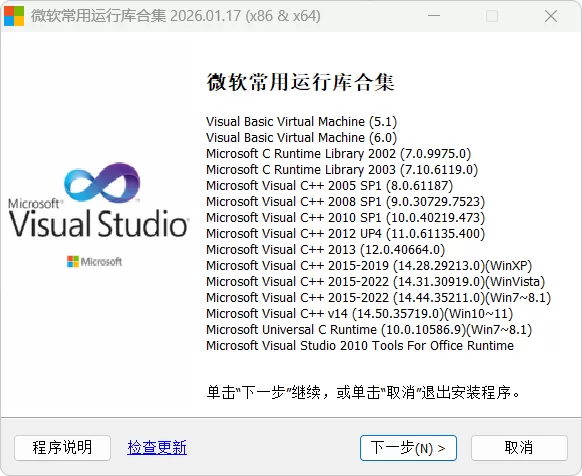Click the Visual Studio infinity logo

point(102,183)
